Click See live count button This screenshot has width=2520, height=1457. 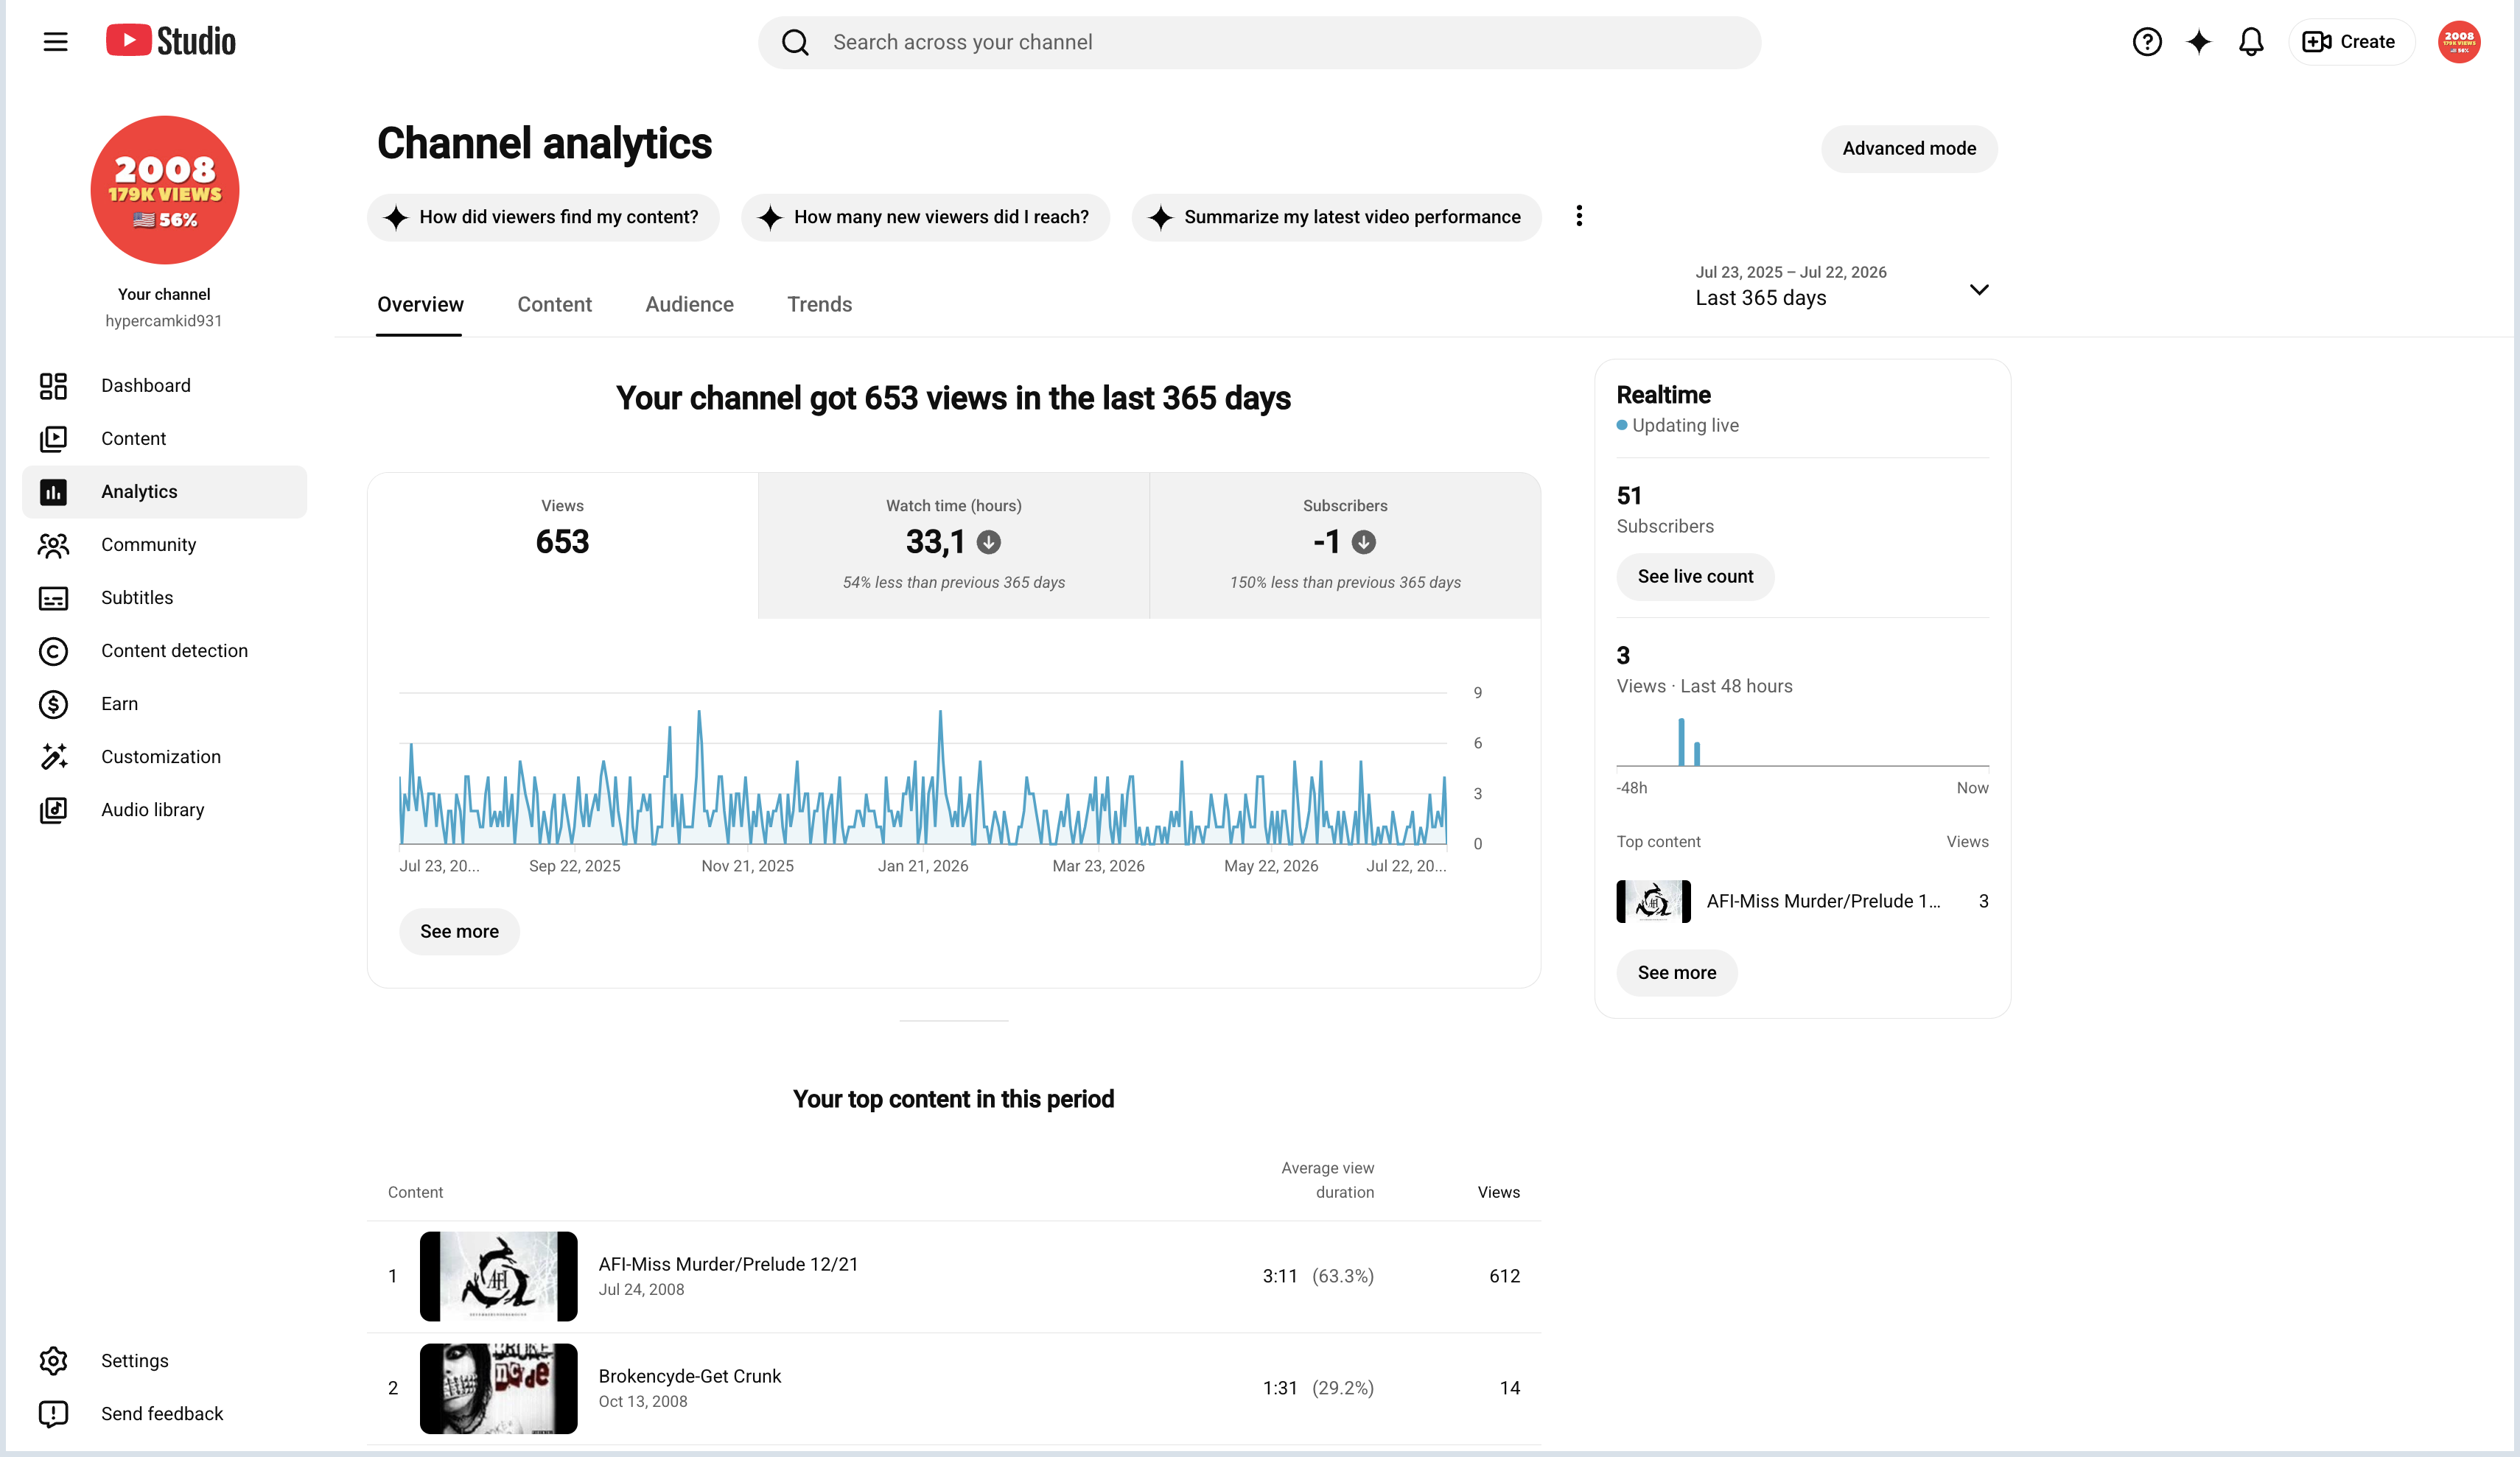tap(1695, 577)
